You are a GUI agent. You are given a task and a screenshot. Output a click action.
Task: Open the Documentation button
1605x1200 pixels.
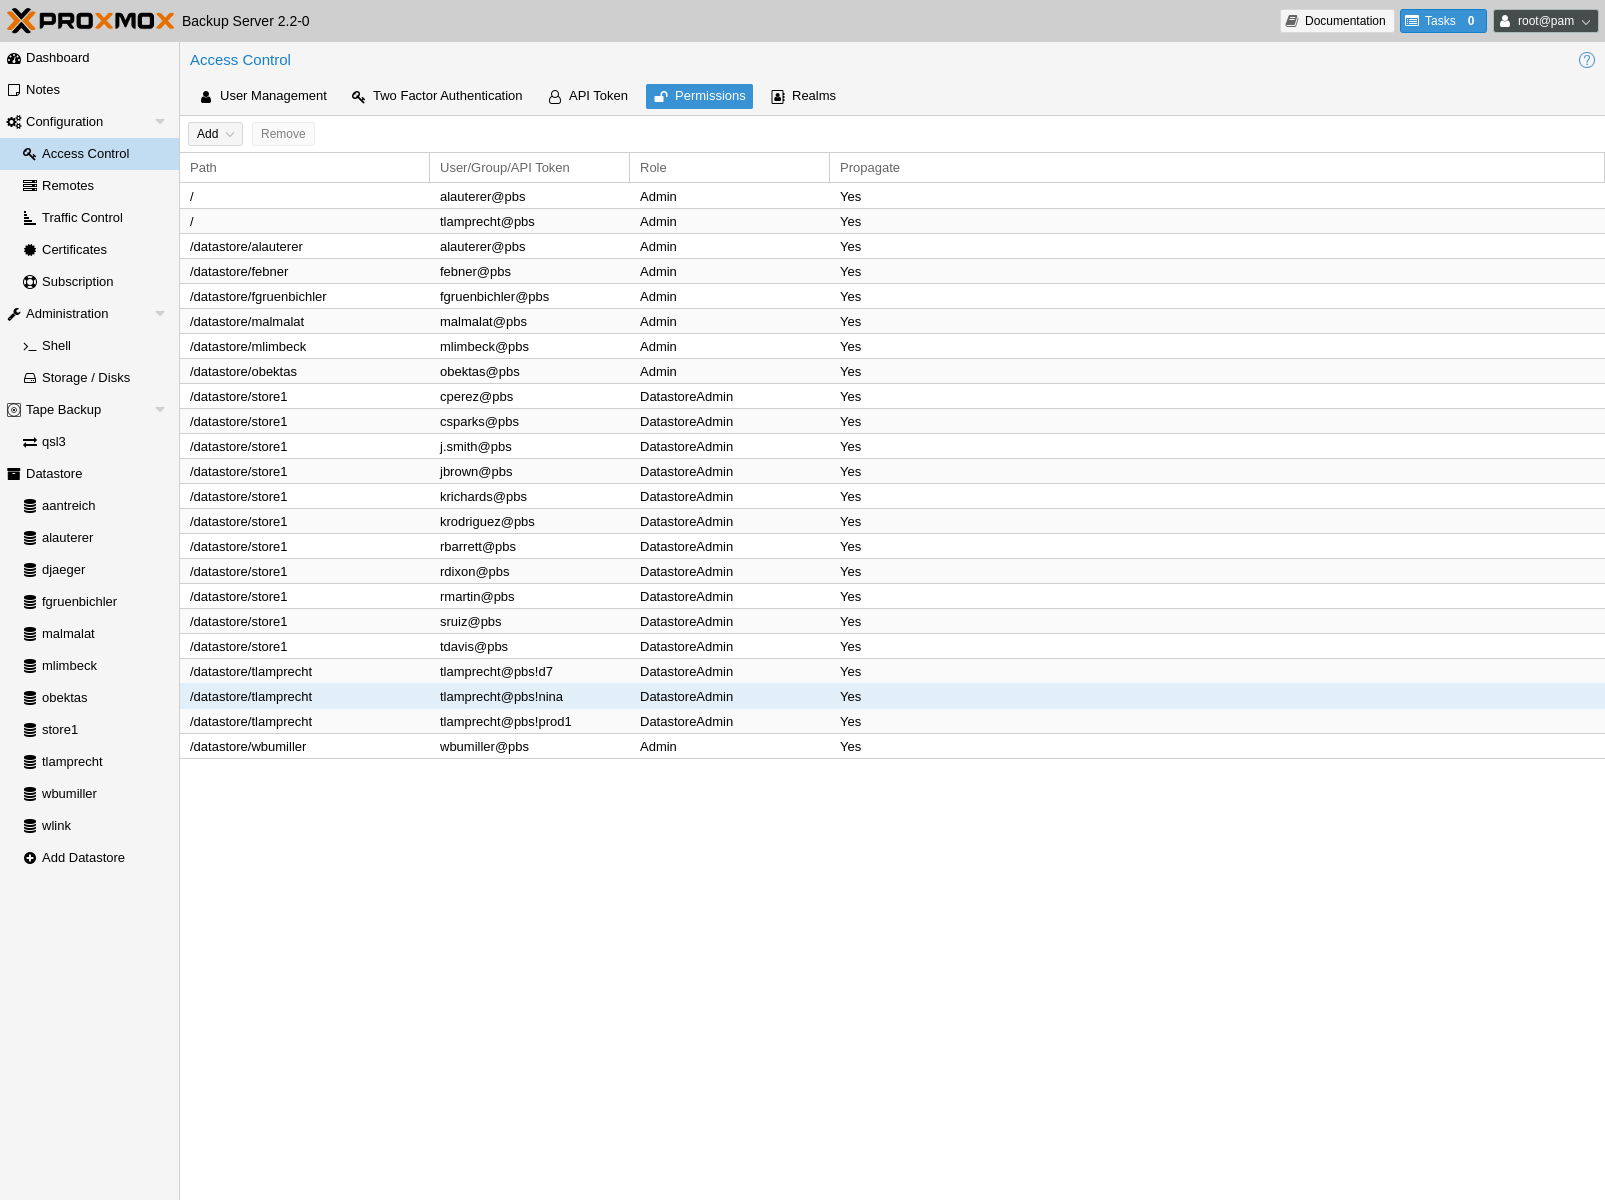coord(1336,21)
